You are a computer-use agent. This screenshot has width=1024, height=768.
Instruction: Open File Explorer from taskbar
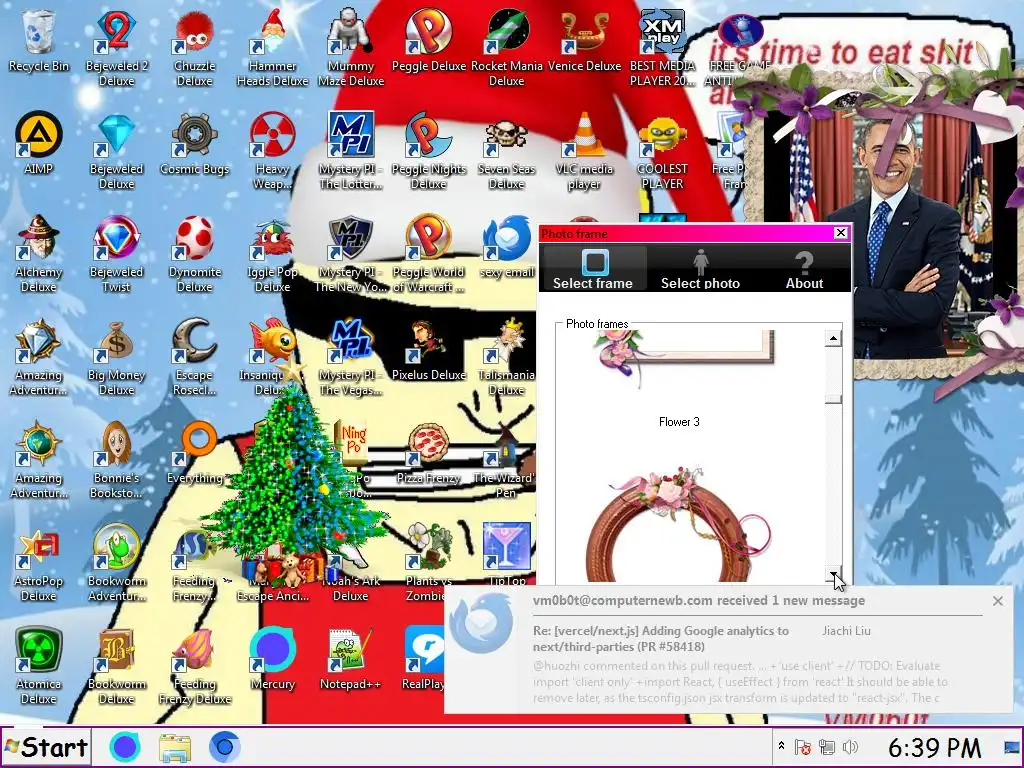tap(175, 748)
